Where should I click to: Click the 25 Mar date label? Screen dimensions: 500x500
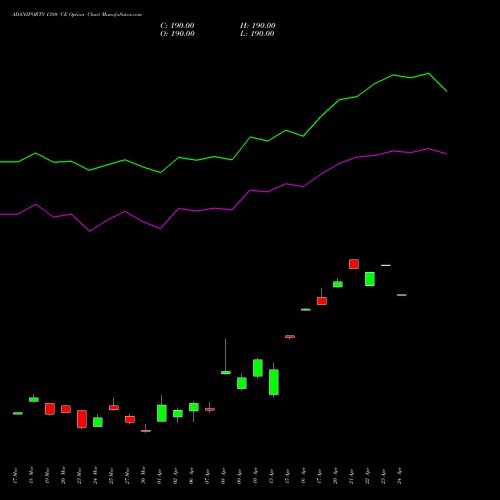click(x=111, y=476)
